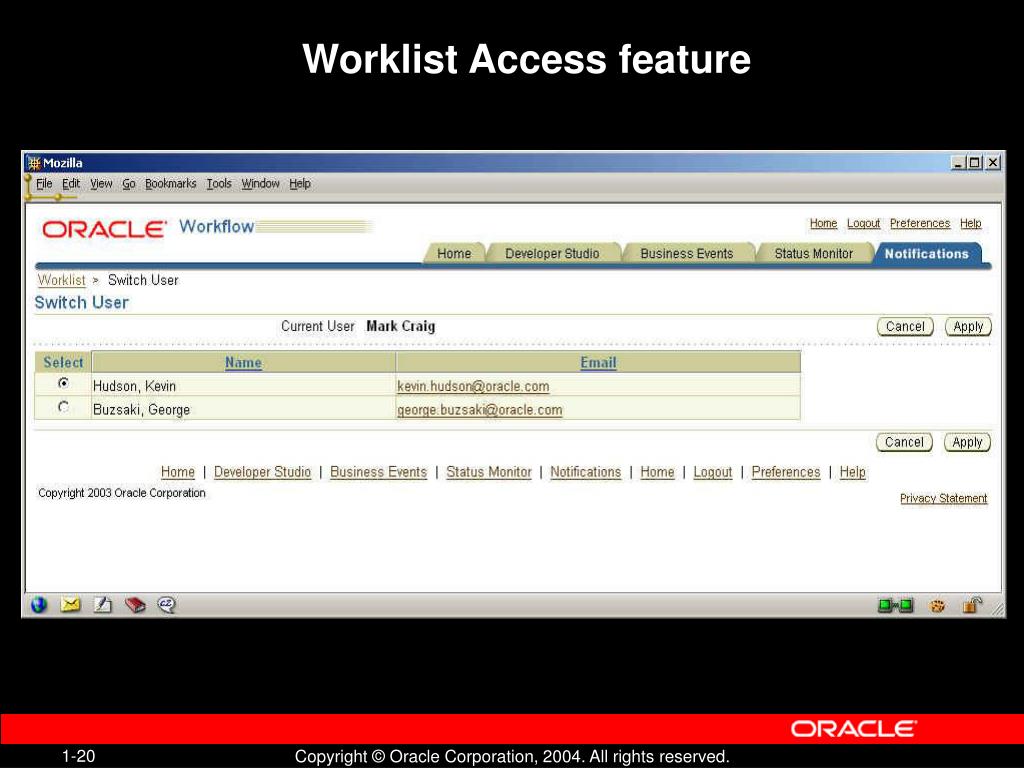Open Mail envelope icon in status bar
Viewport: 1024px width, 768px height.
[71, 605]
